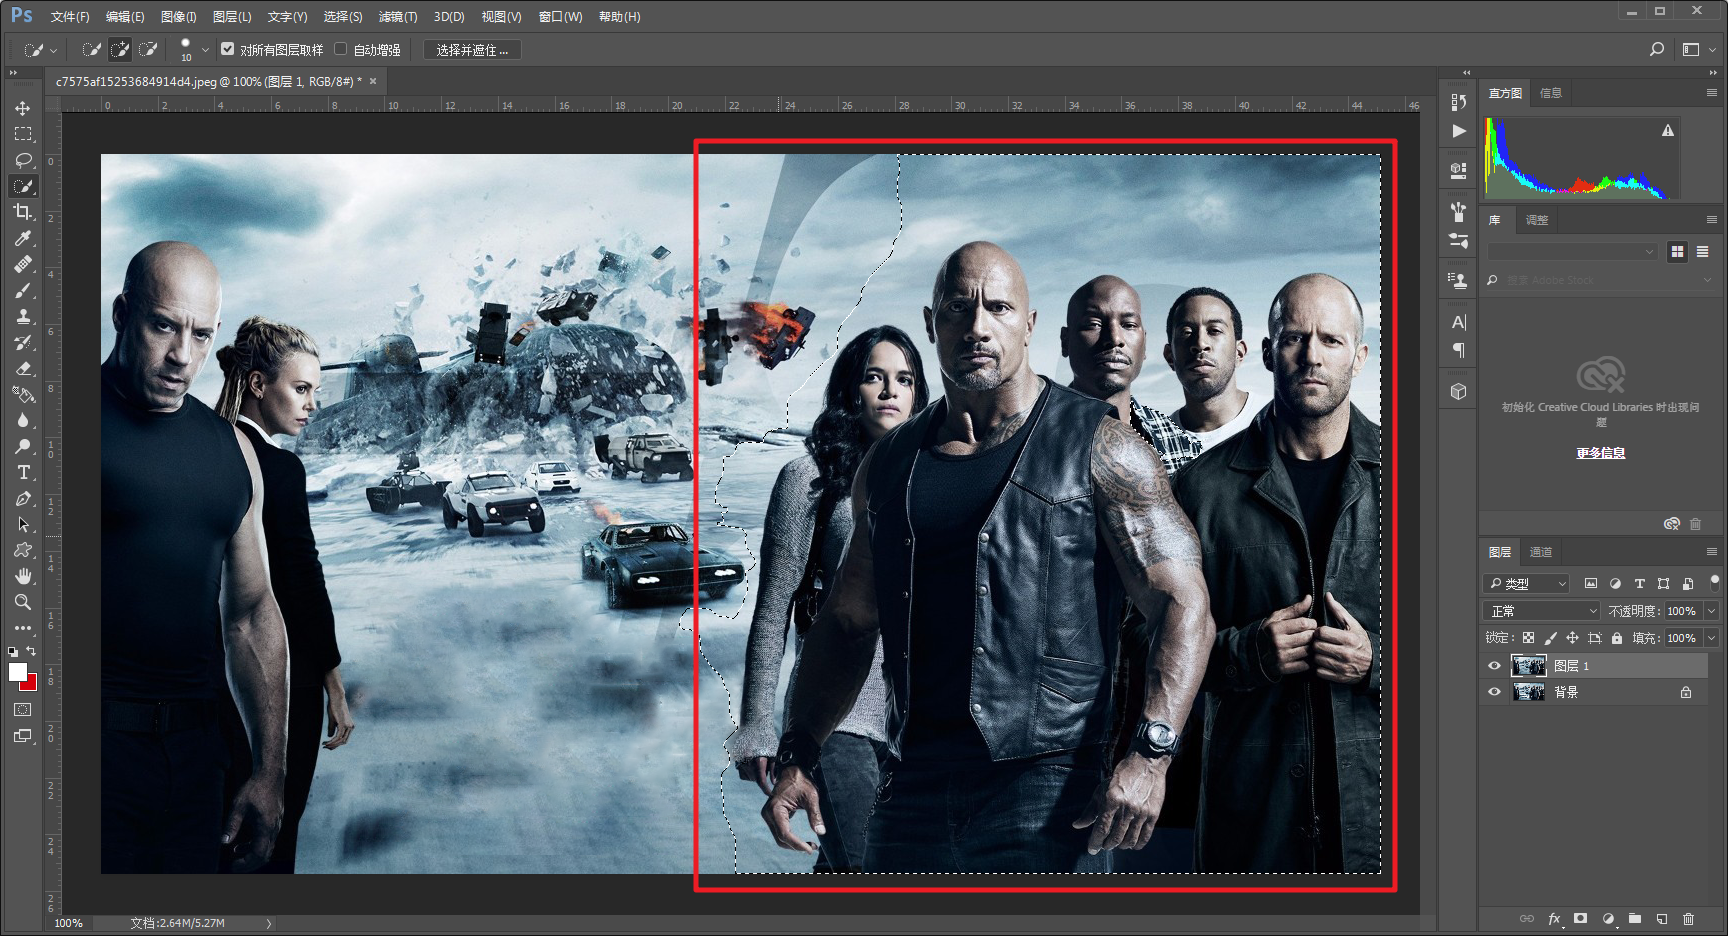Open the blend mode 正常 dropdown
Viewport: 1728px width, 936px height.
tap(1542, 611)
